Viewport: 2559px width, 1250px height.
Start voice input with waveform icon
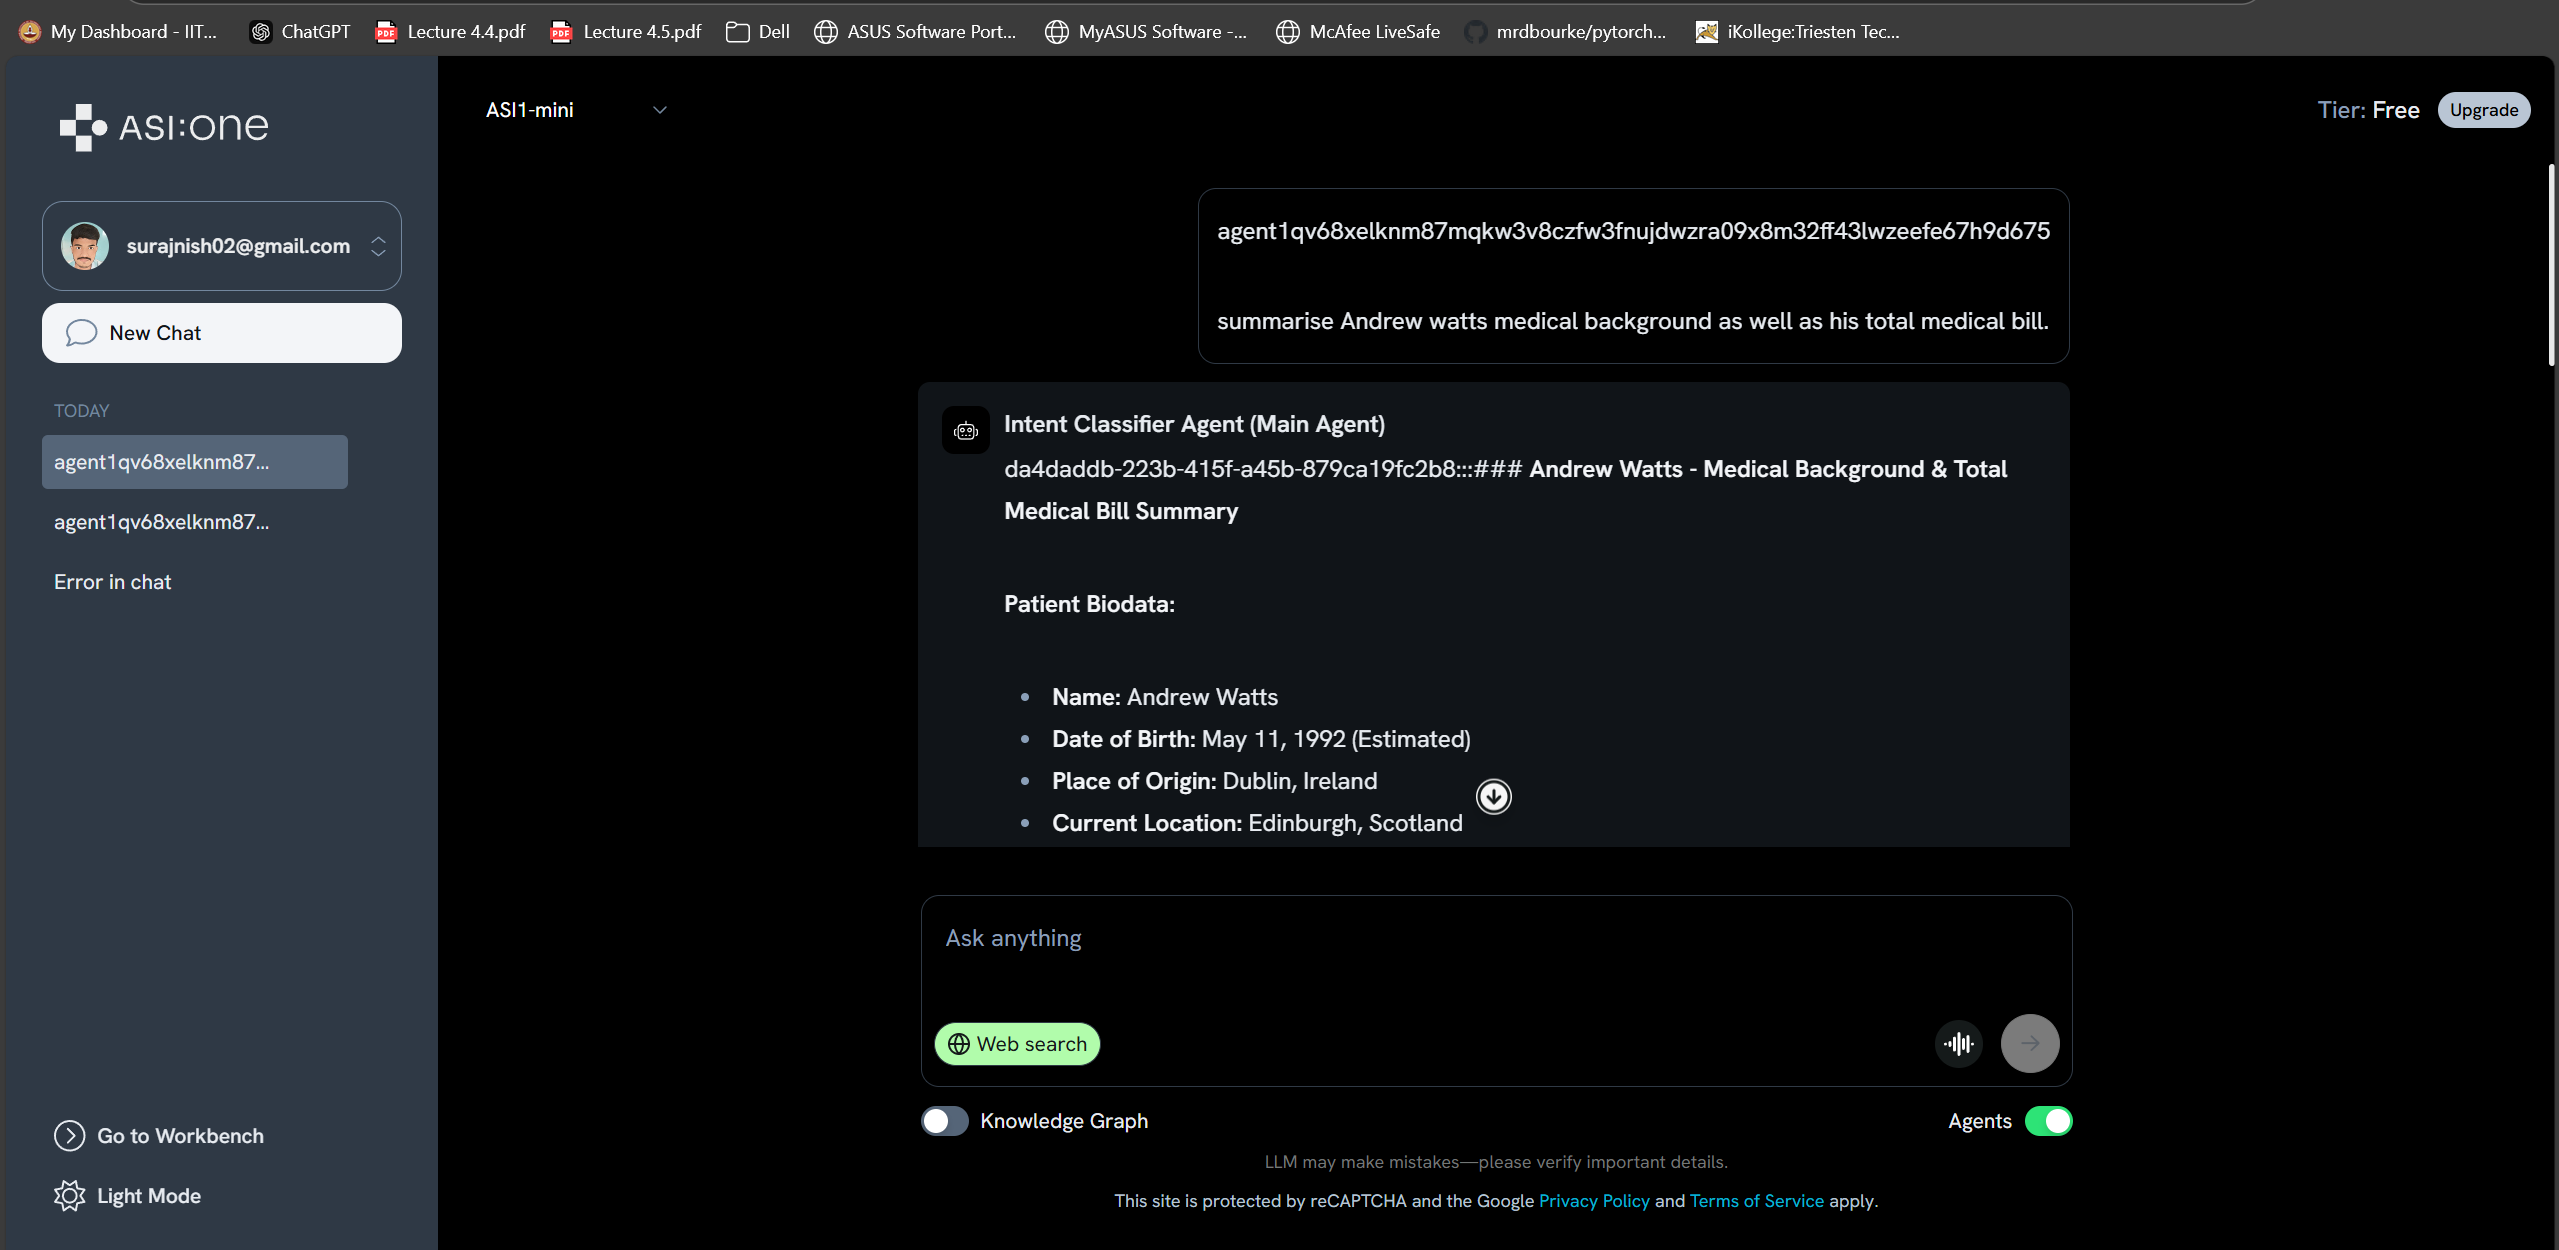tap(1958, 1044)
